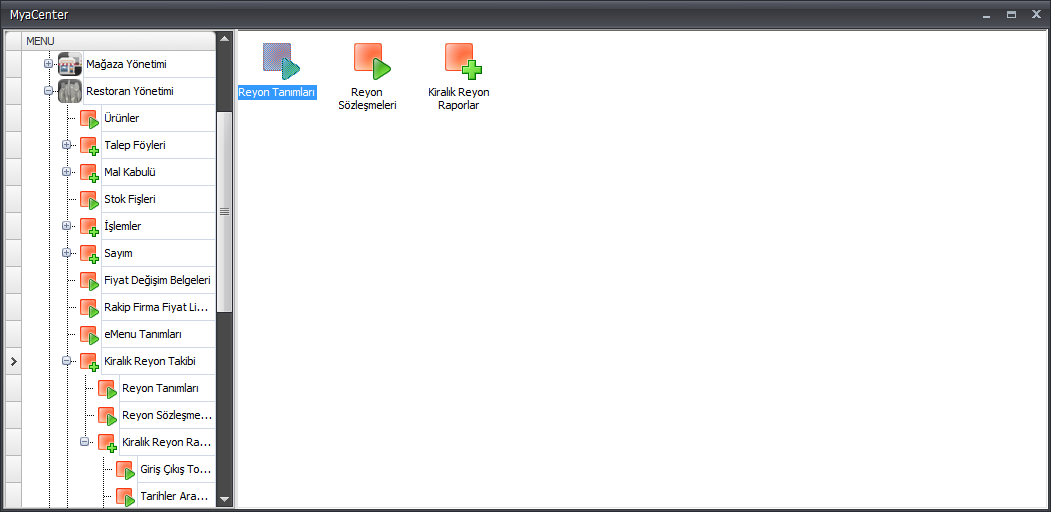Click the icon next to Mal Kabulü
The height and width of the screenshot is (512, 1051).
(x=90, y=173)
